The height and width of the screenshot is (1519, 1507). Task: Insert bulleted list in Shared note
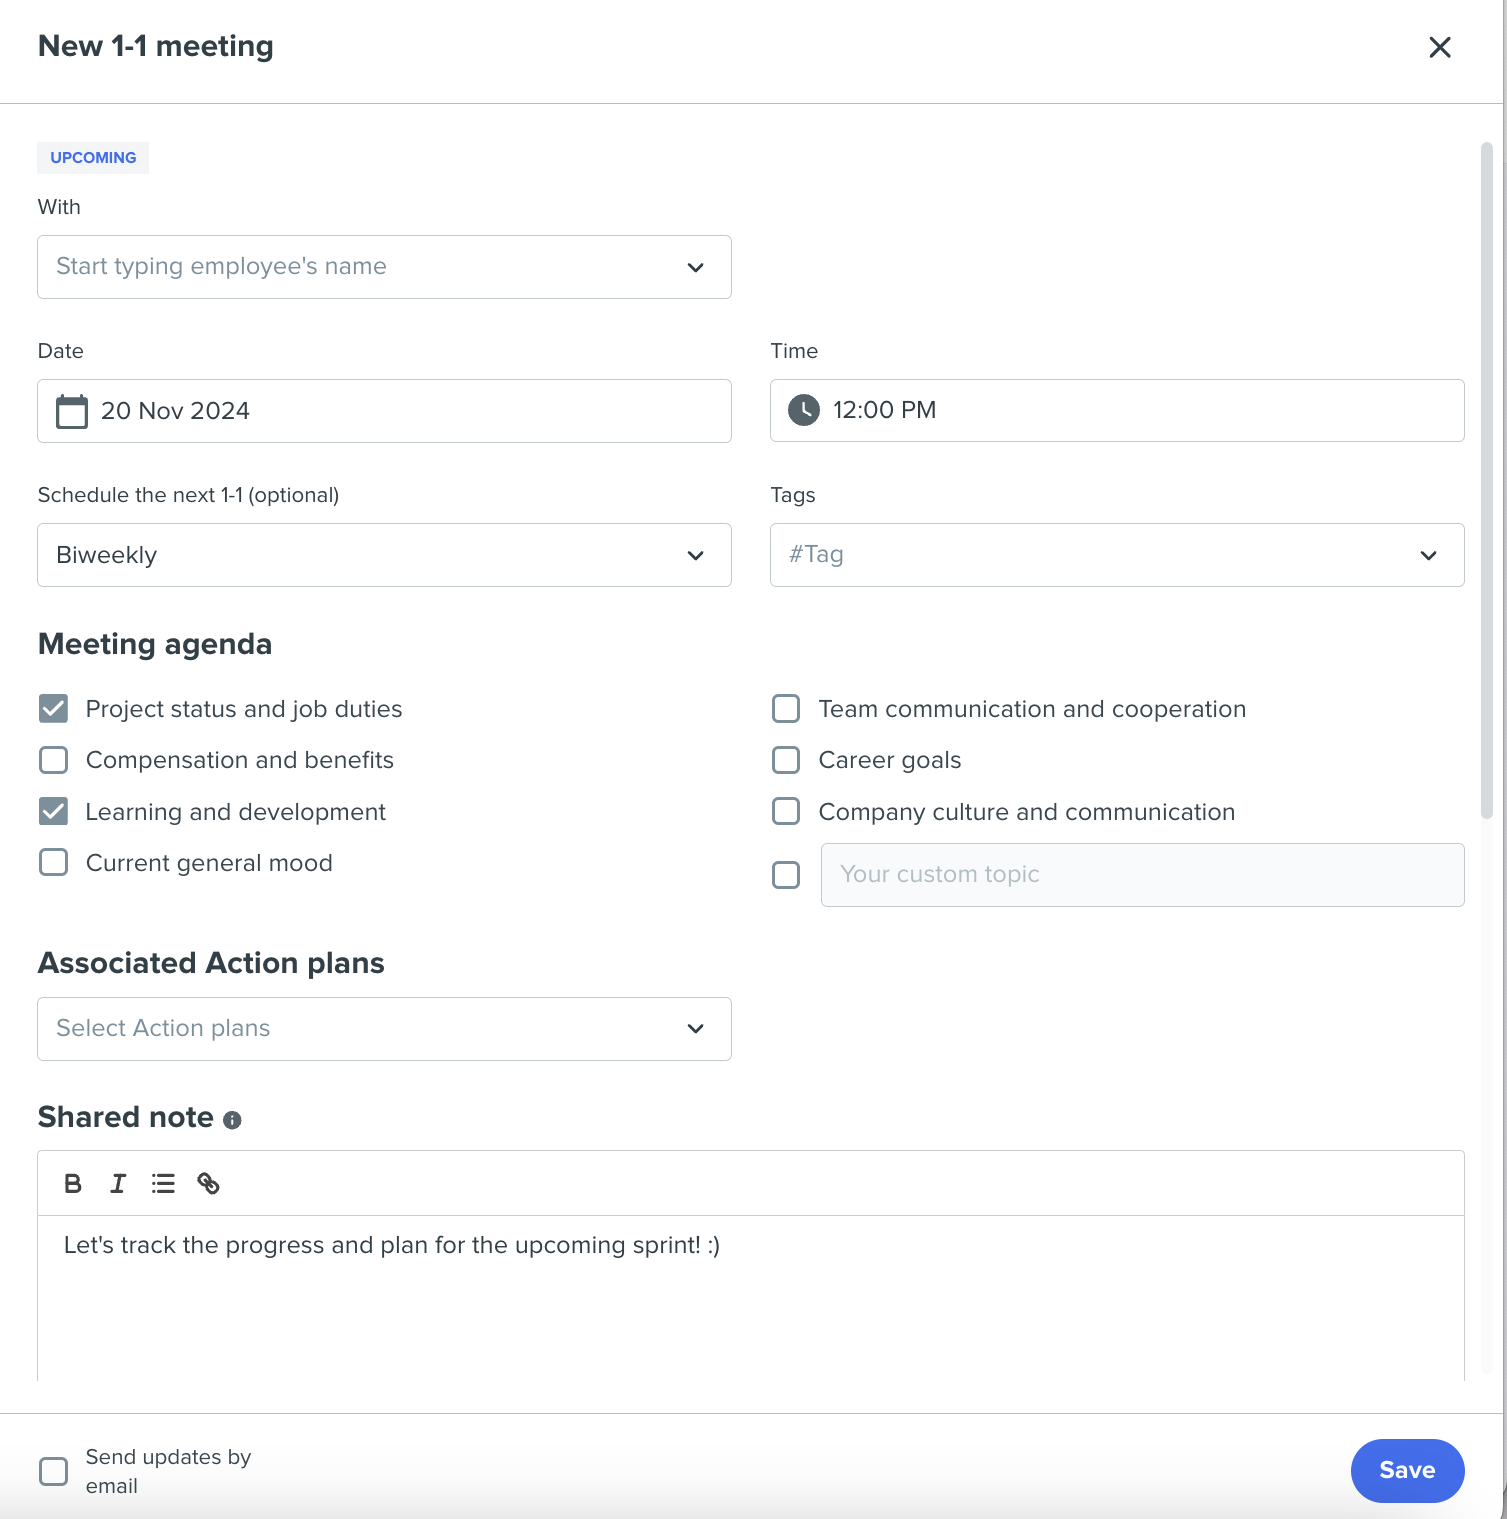point(163,1184)
